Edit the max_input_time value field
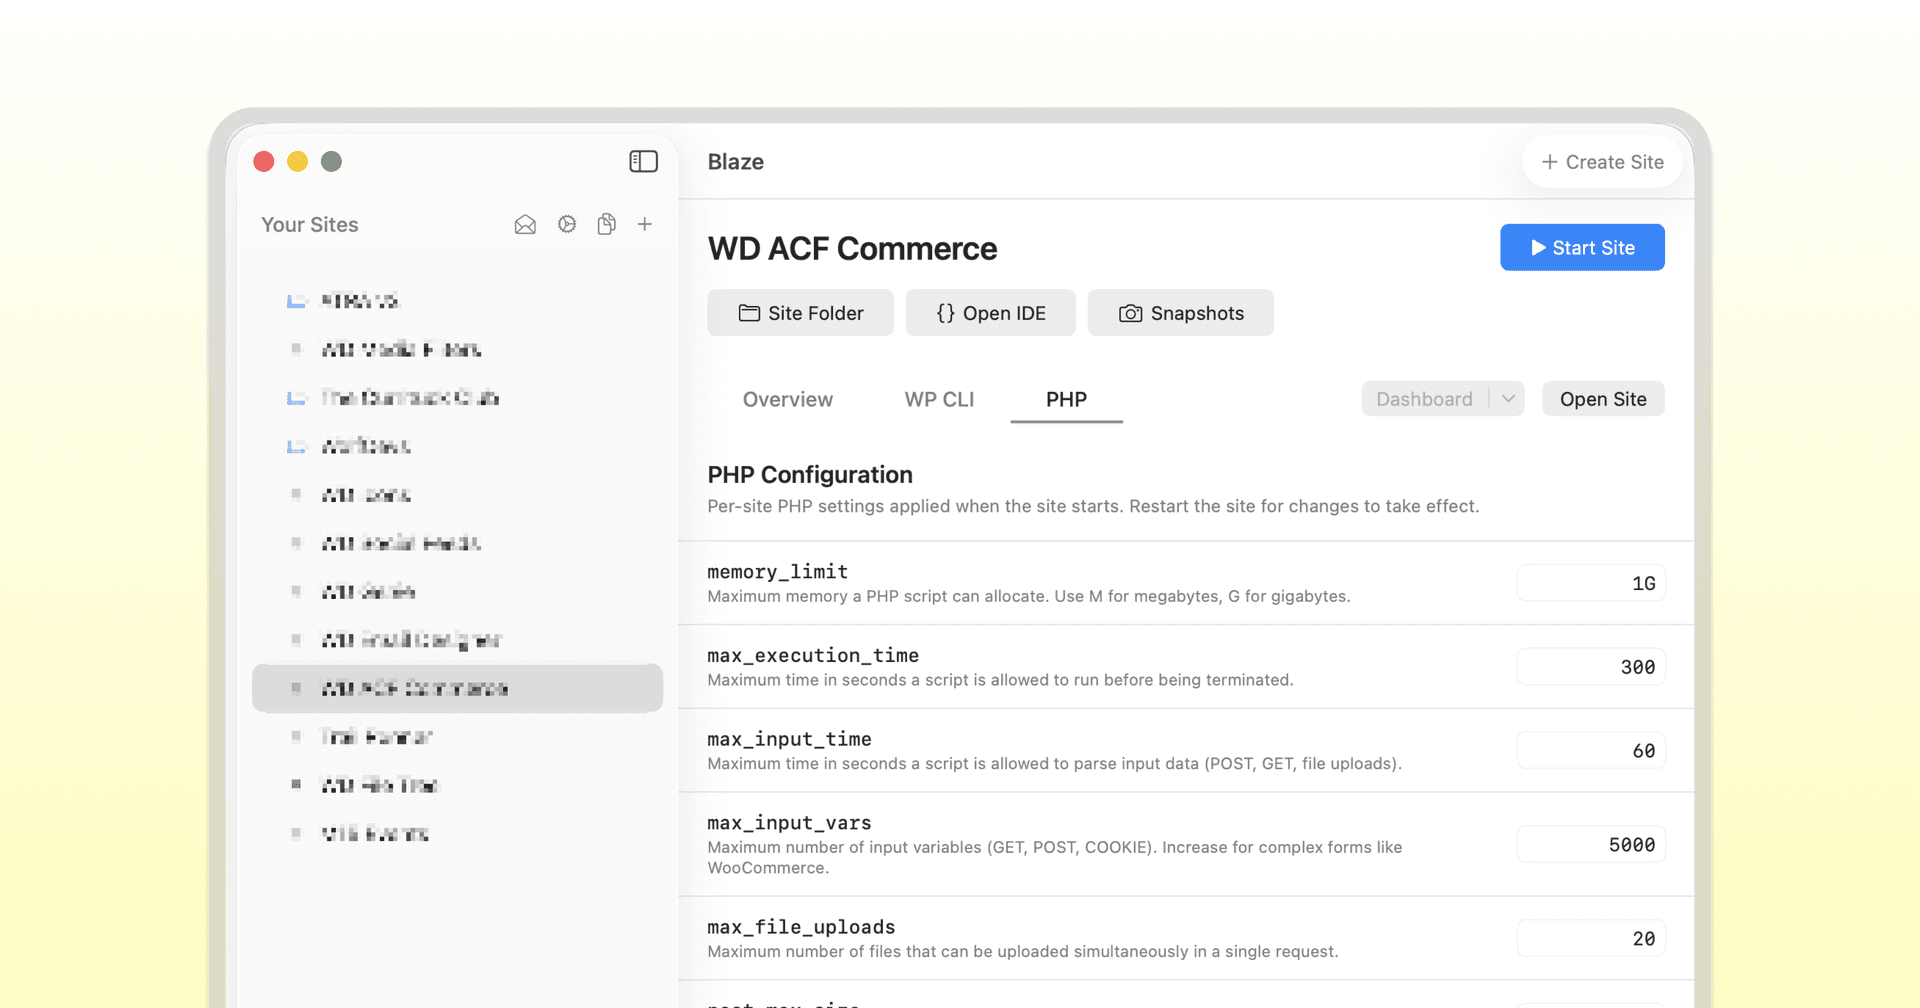The height and width of the screenshot is (1008, 1920). coord(1591,751)
